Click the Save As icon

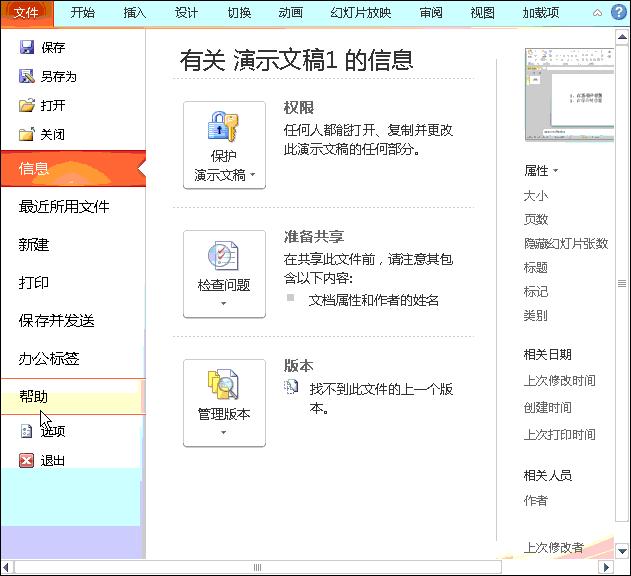pos(27,76)
